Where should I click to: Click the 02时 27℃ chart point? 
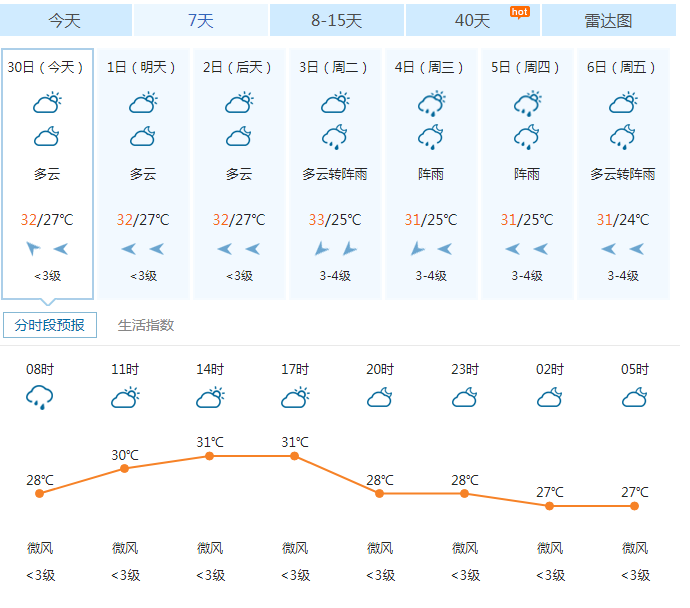pos(550,506)
